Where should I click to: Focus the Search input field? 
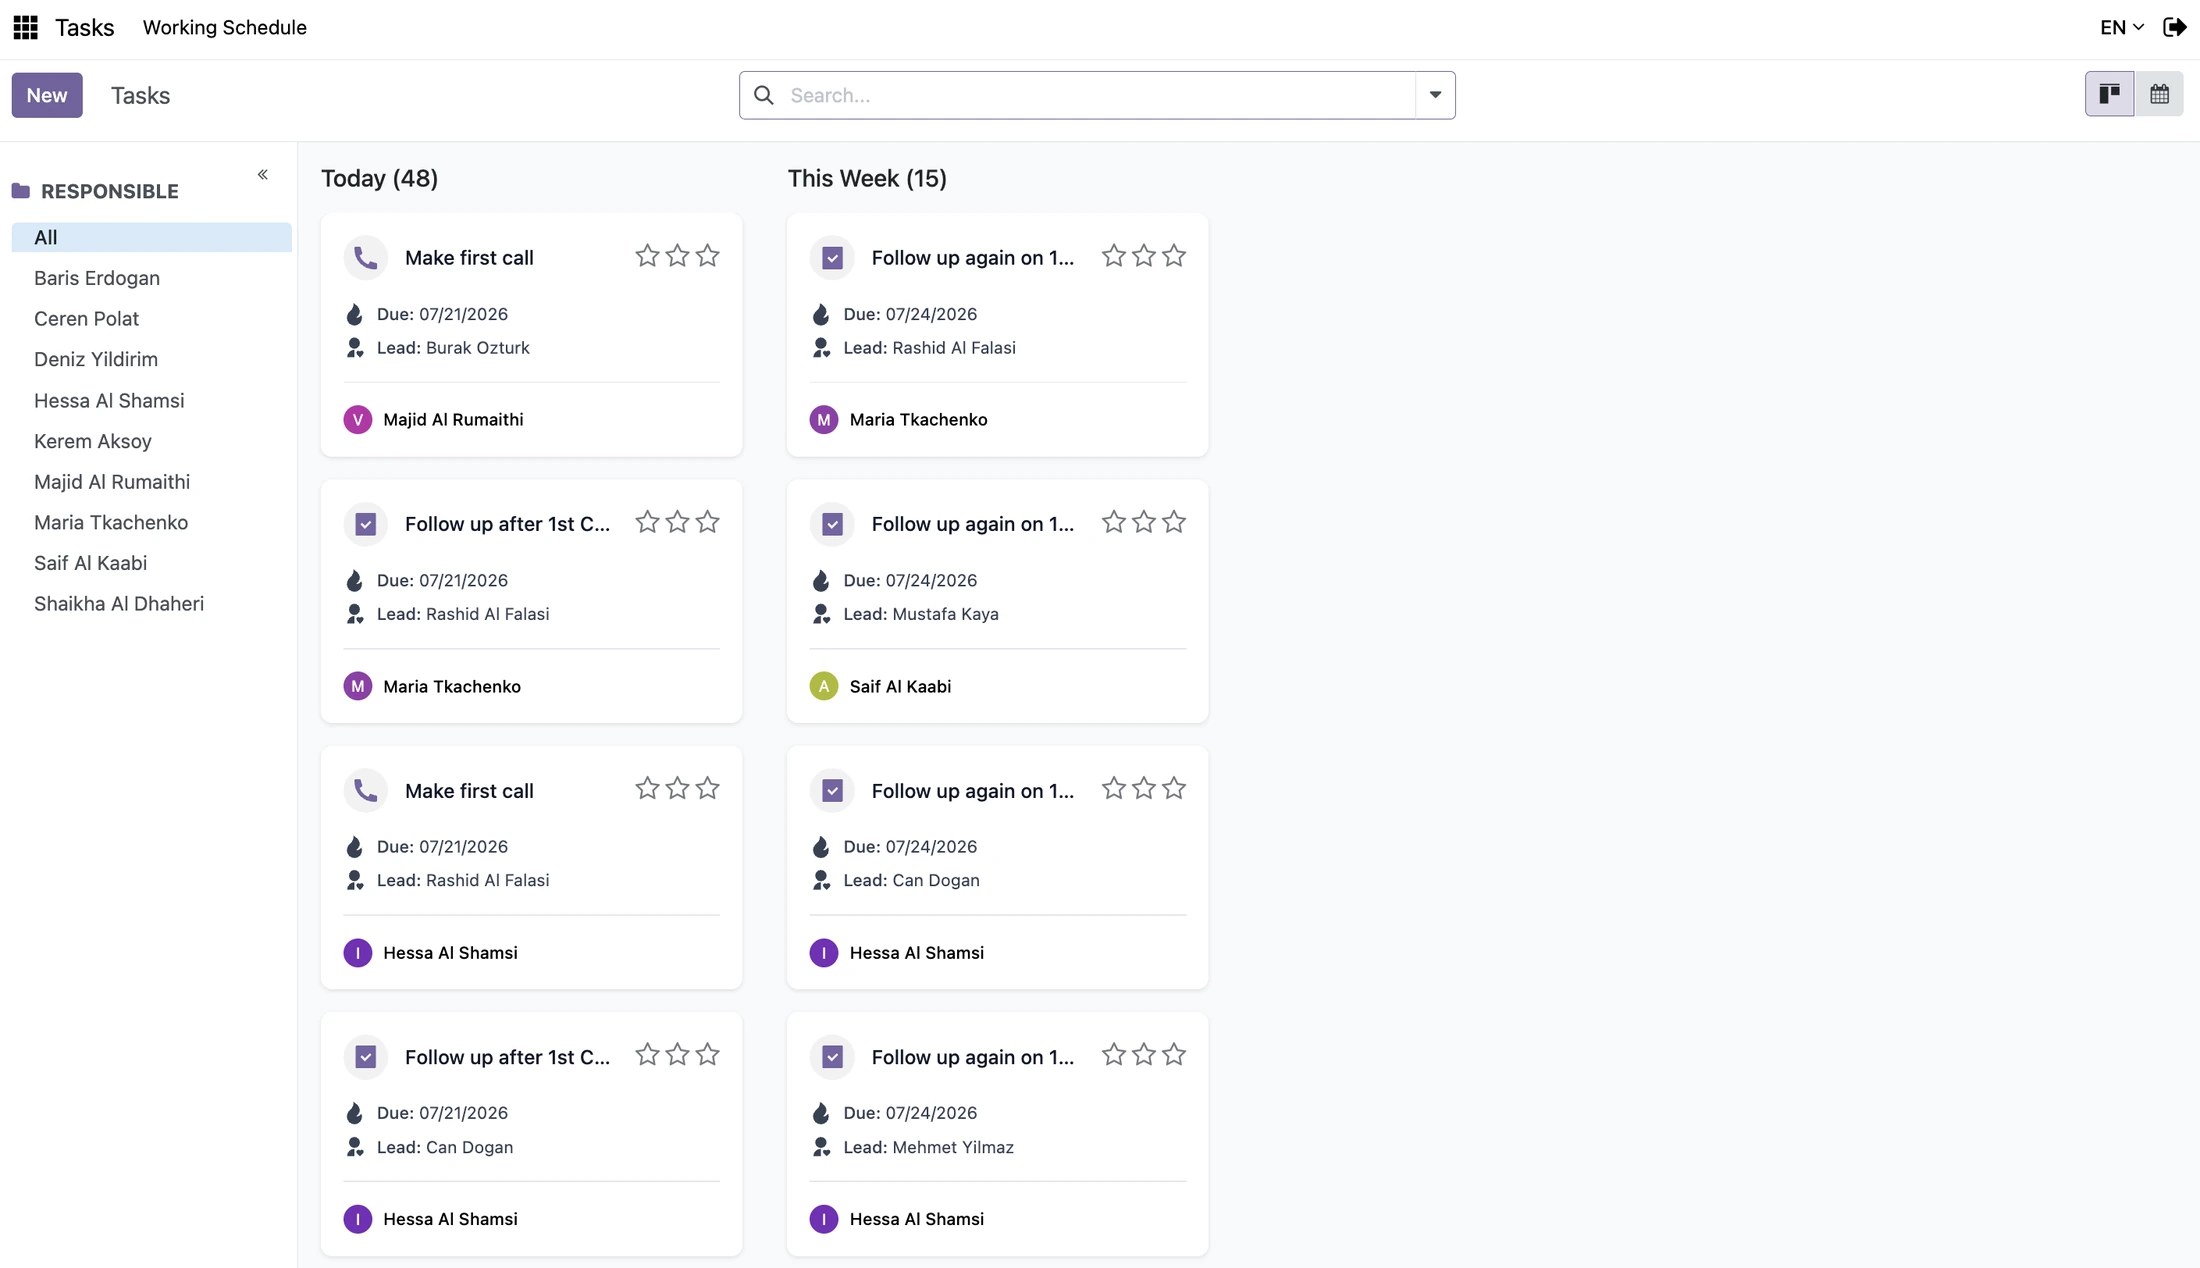click(x=1096, y=95)
